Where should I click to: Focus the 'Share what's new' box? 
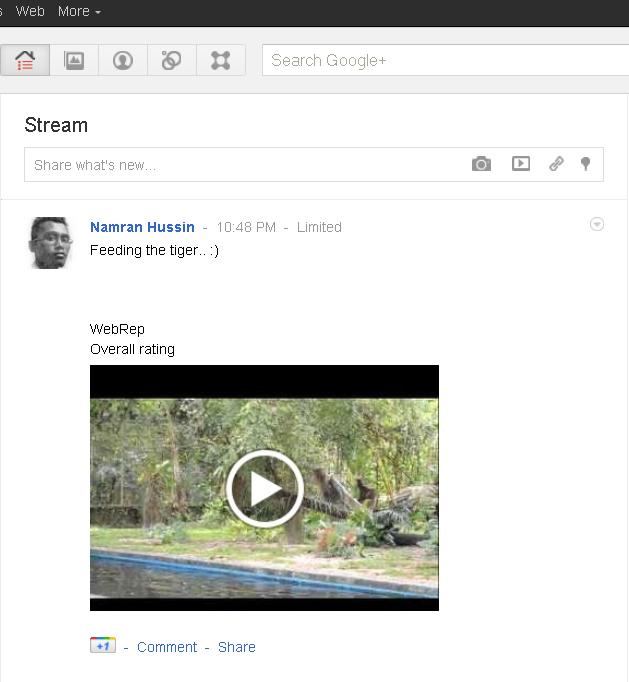[245, 165]
